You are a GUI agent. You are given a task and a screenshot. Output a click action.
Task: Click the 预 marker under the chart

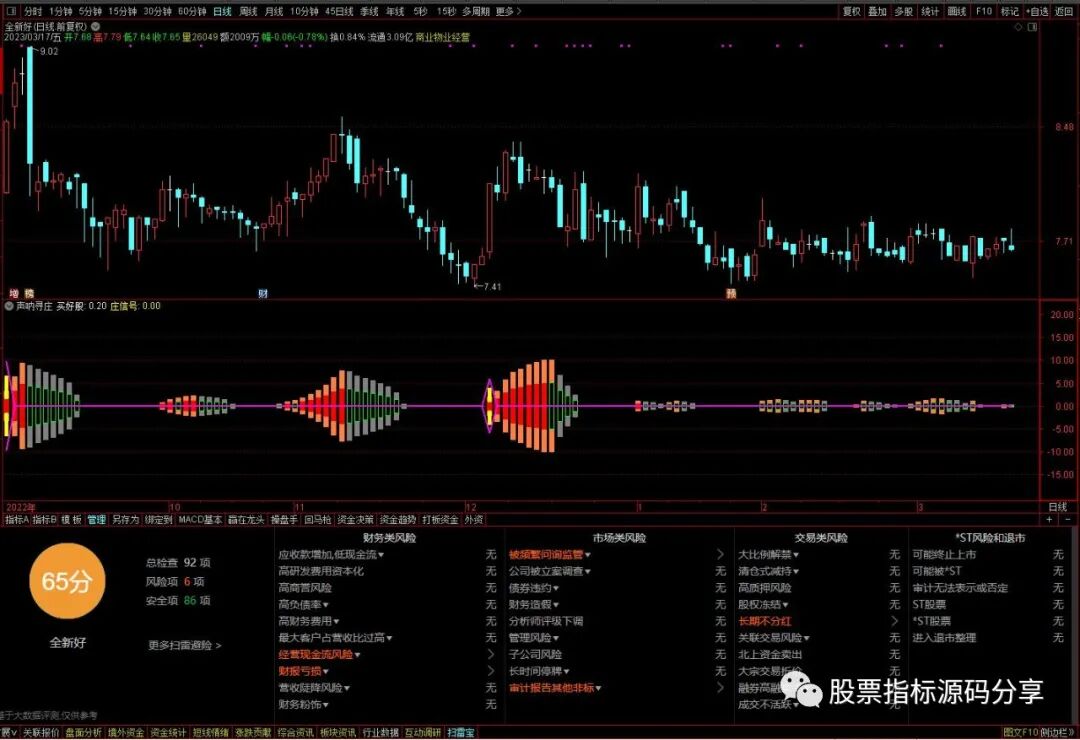coord(731,294)
